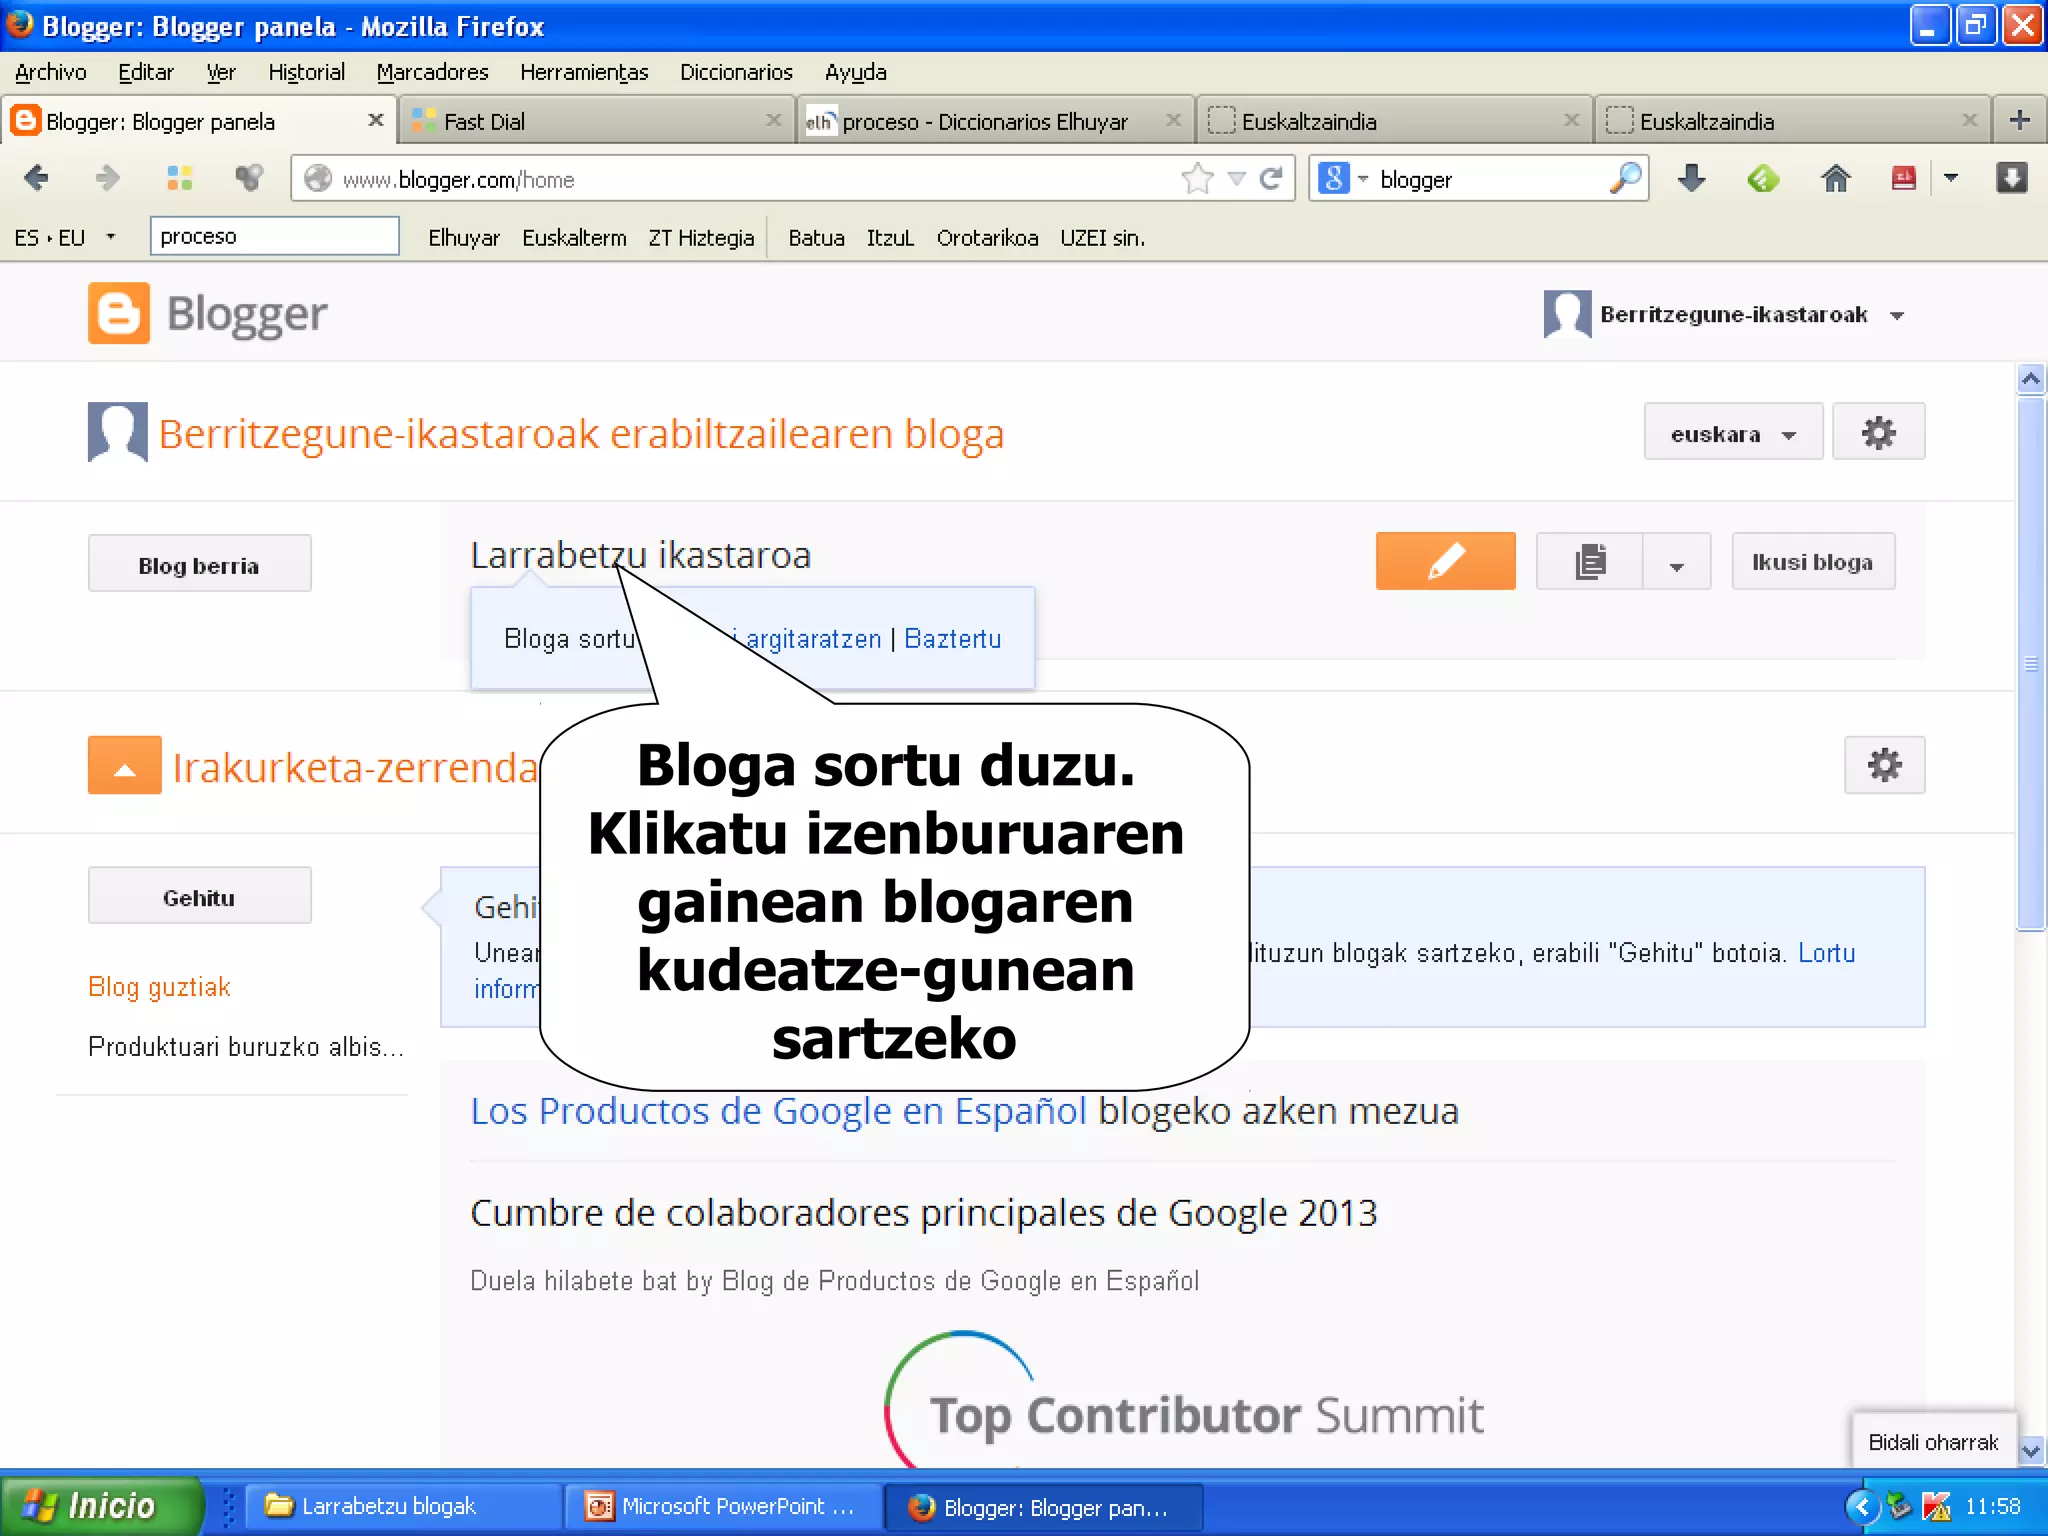Open the Larrabetzu ikastaroa blog title
This screenshot has width=2048, height=1536.
pos(640,555)
